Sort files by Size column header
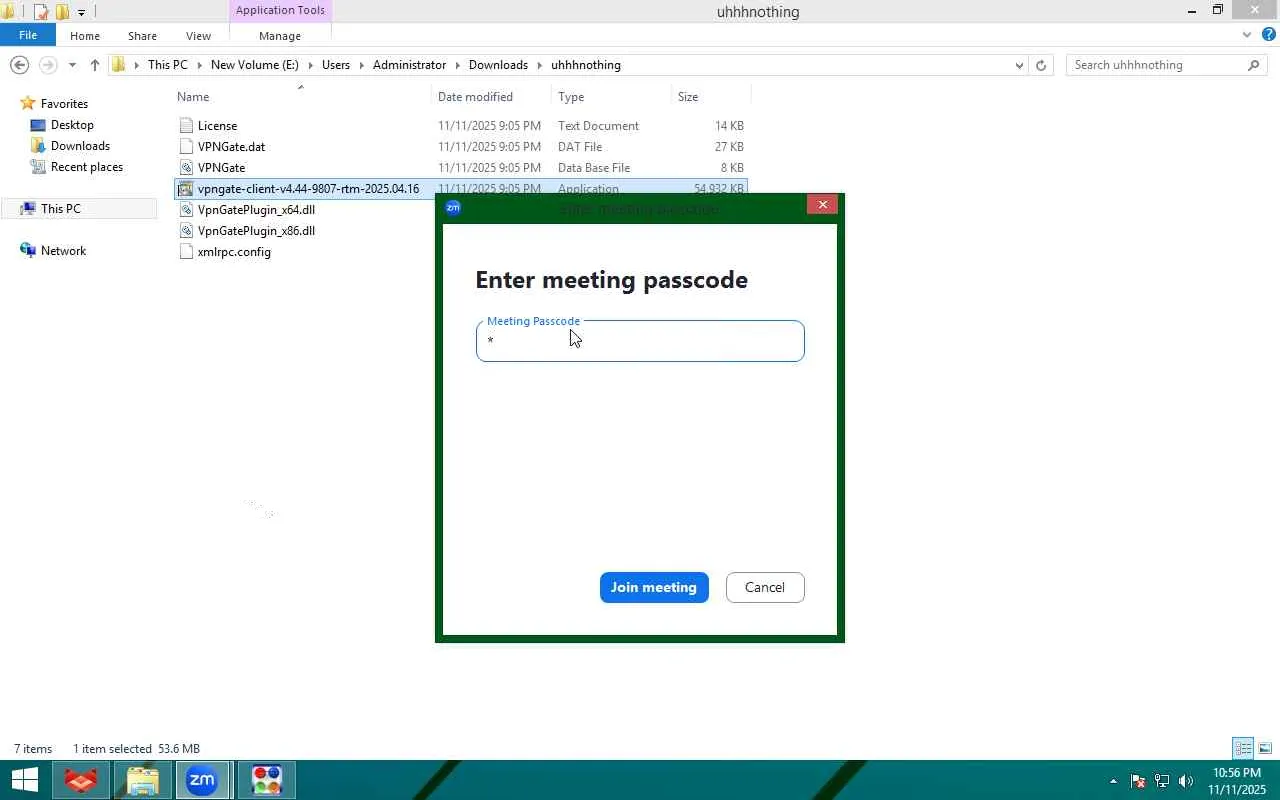1280x800 pixels. click(688, 97)
